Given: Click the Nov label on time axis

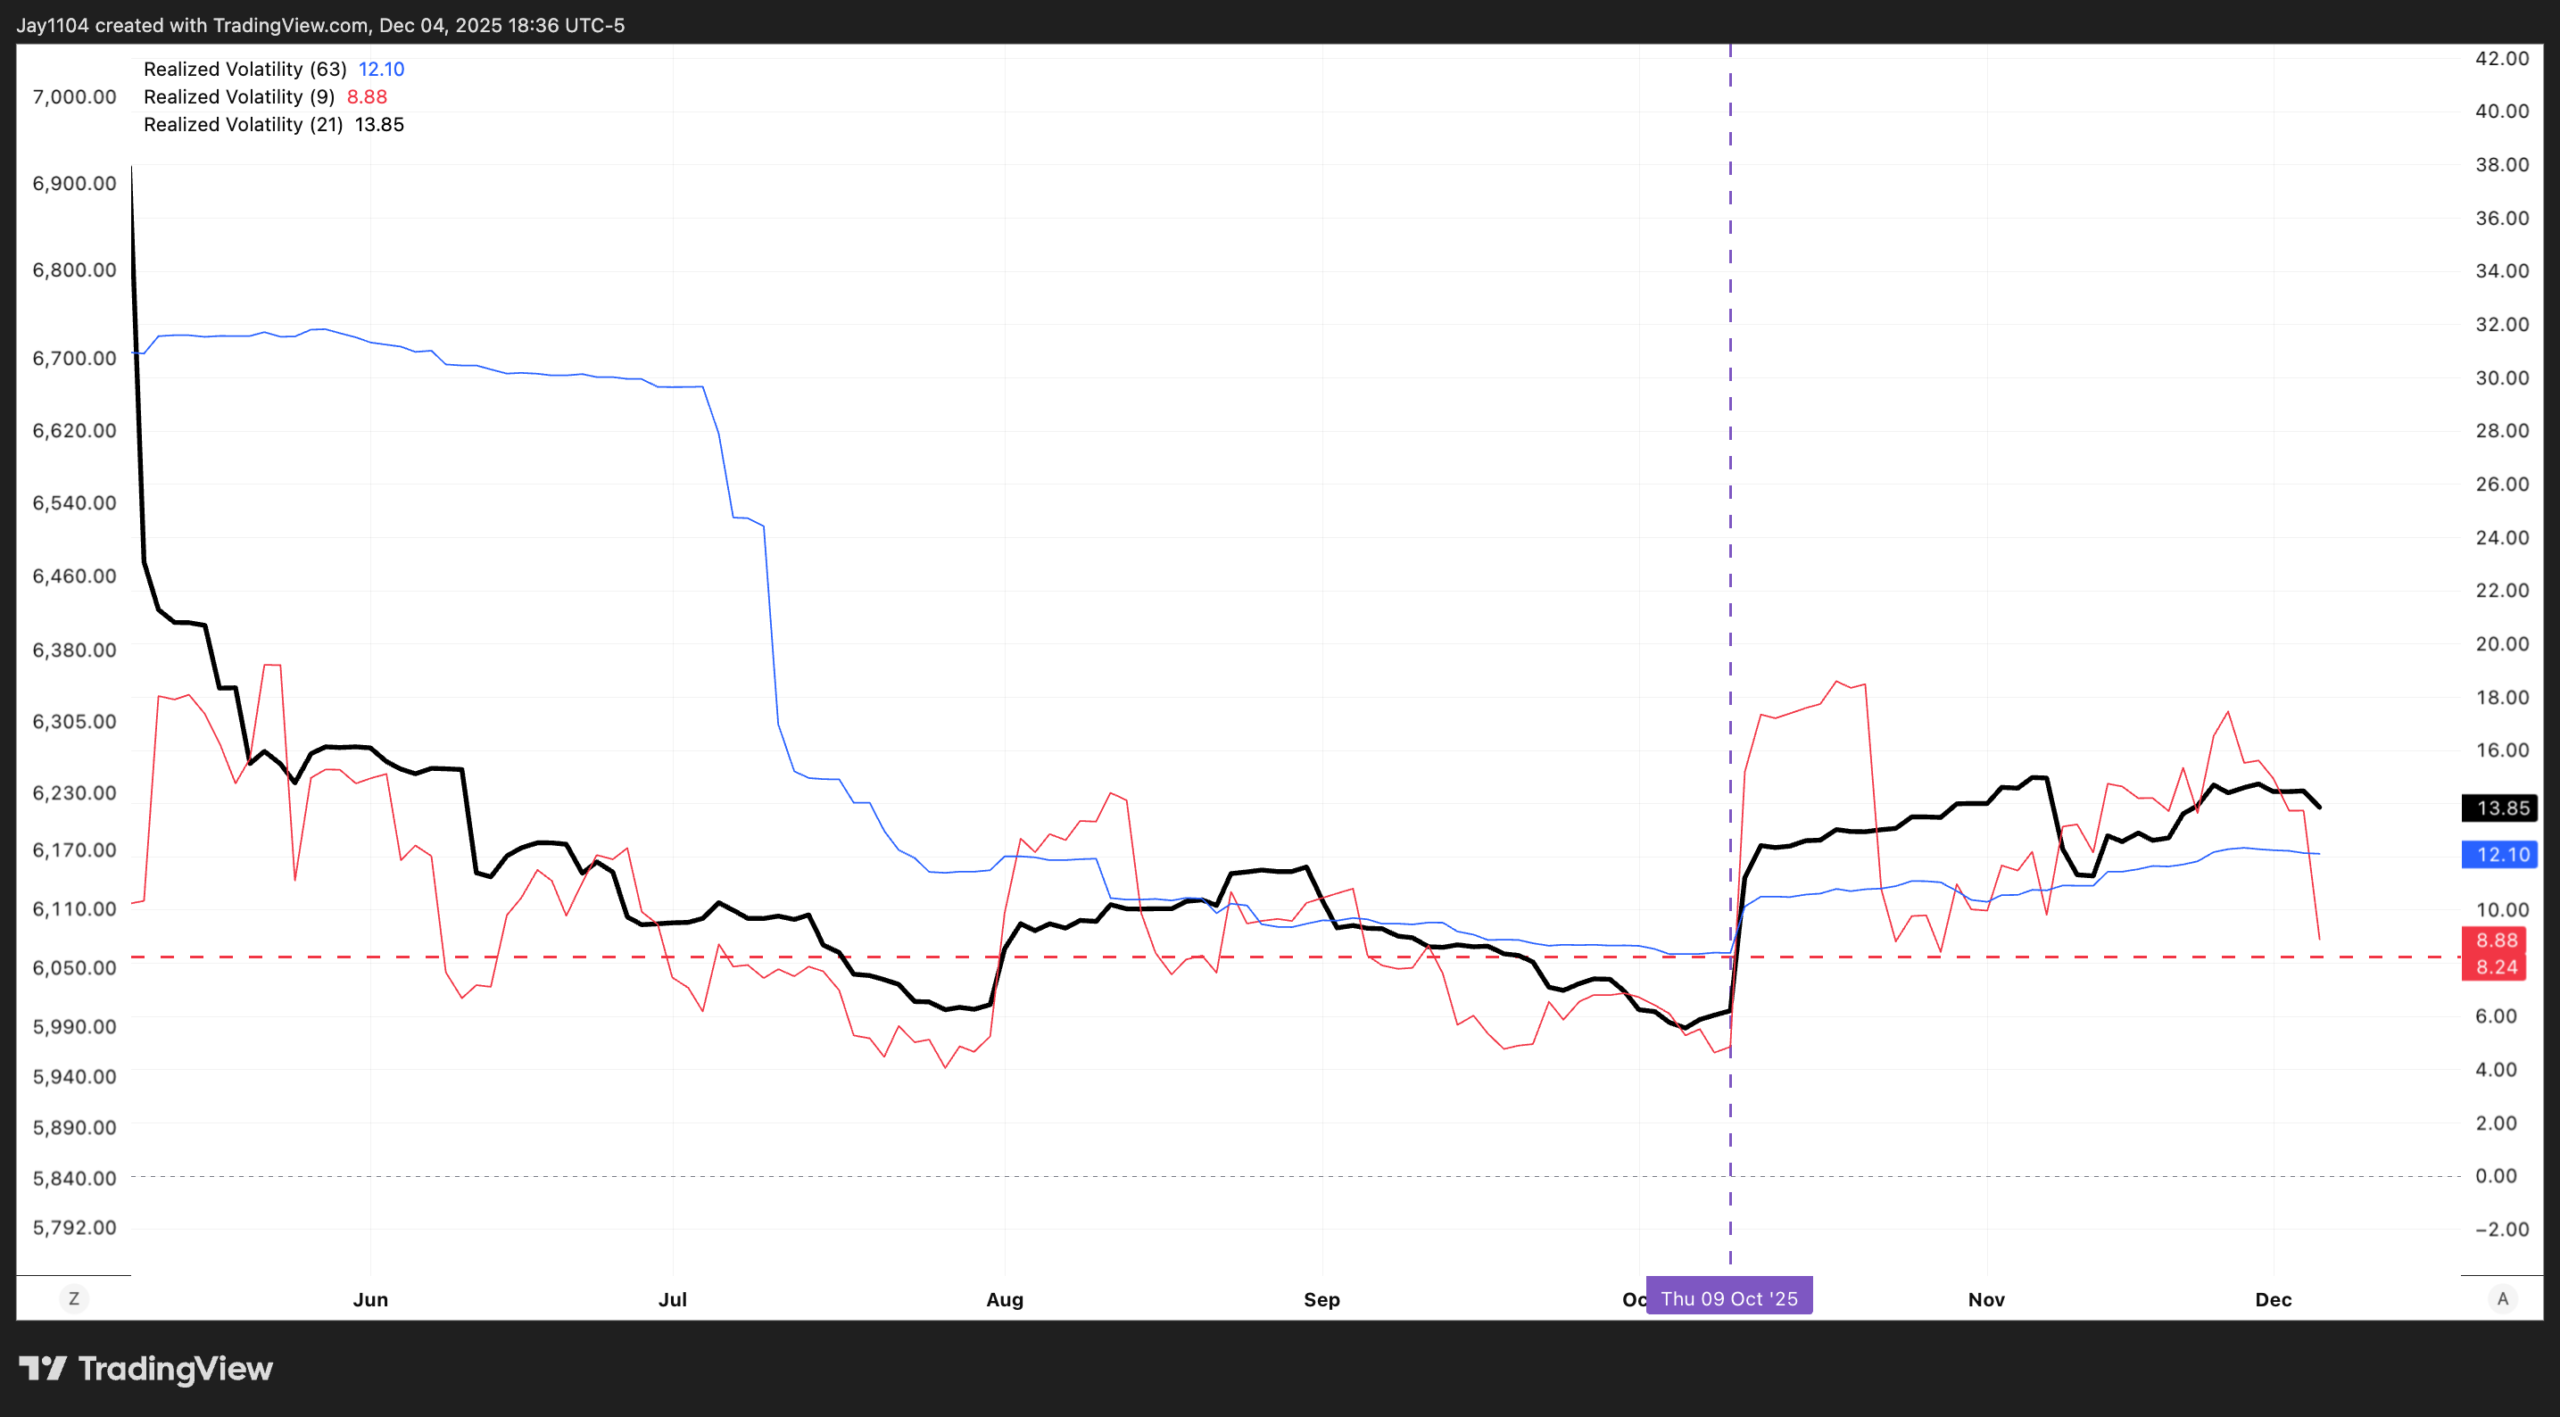Looking at the screenshot, I should pyautogui.click(x=1986, y=1299).
